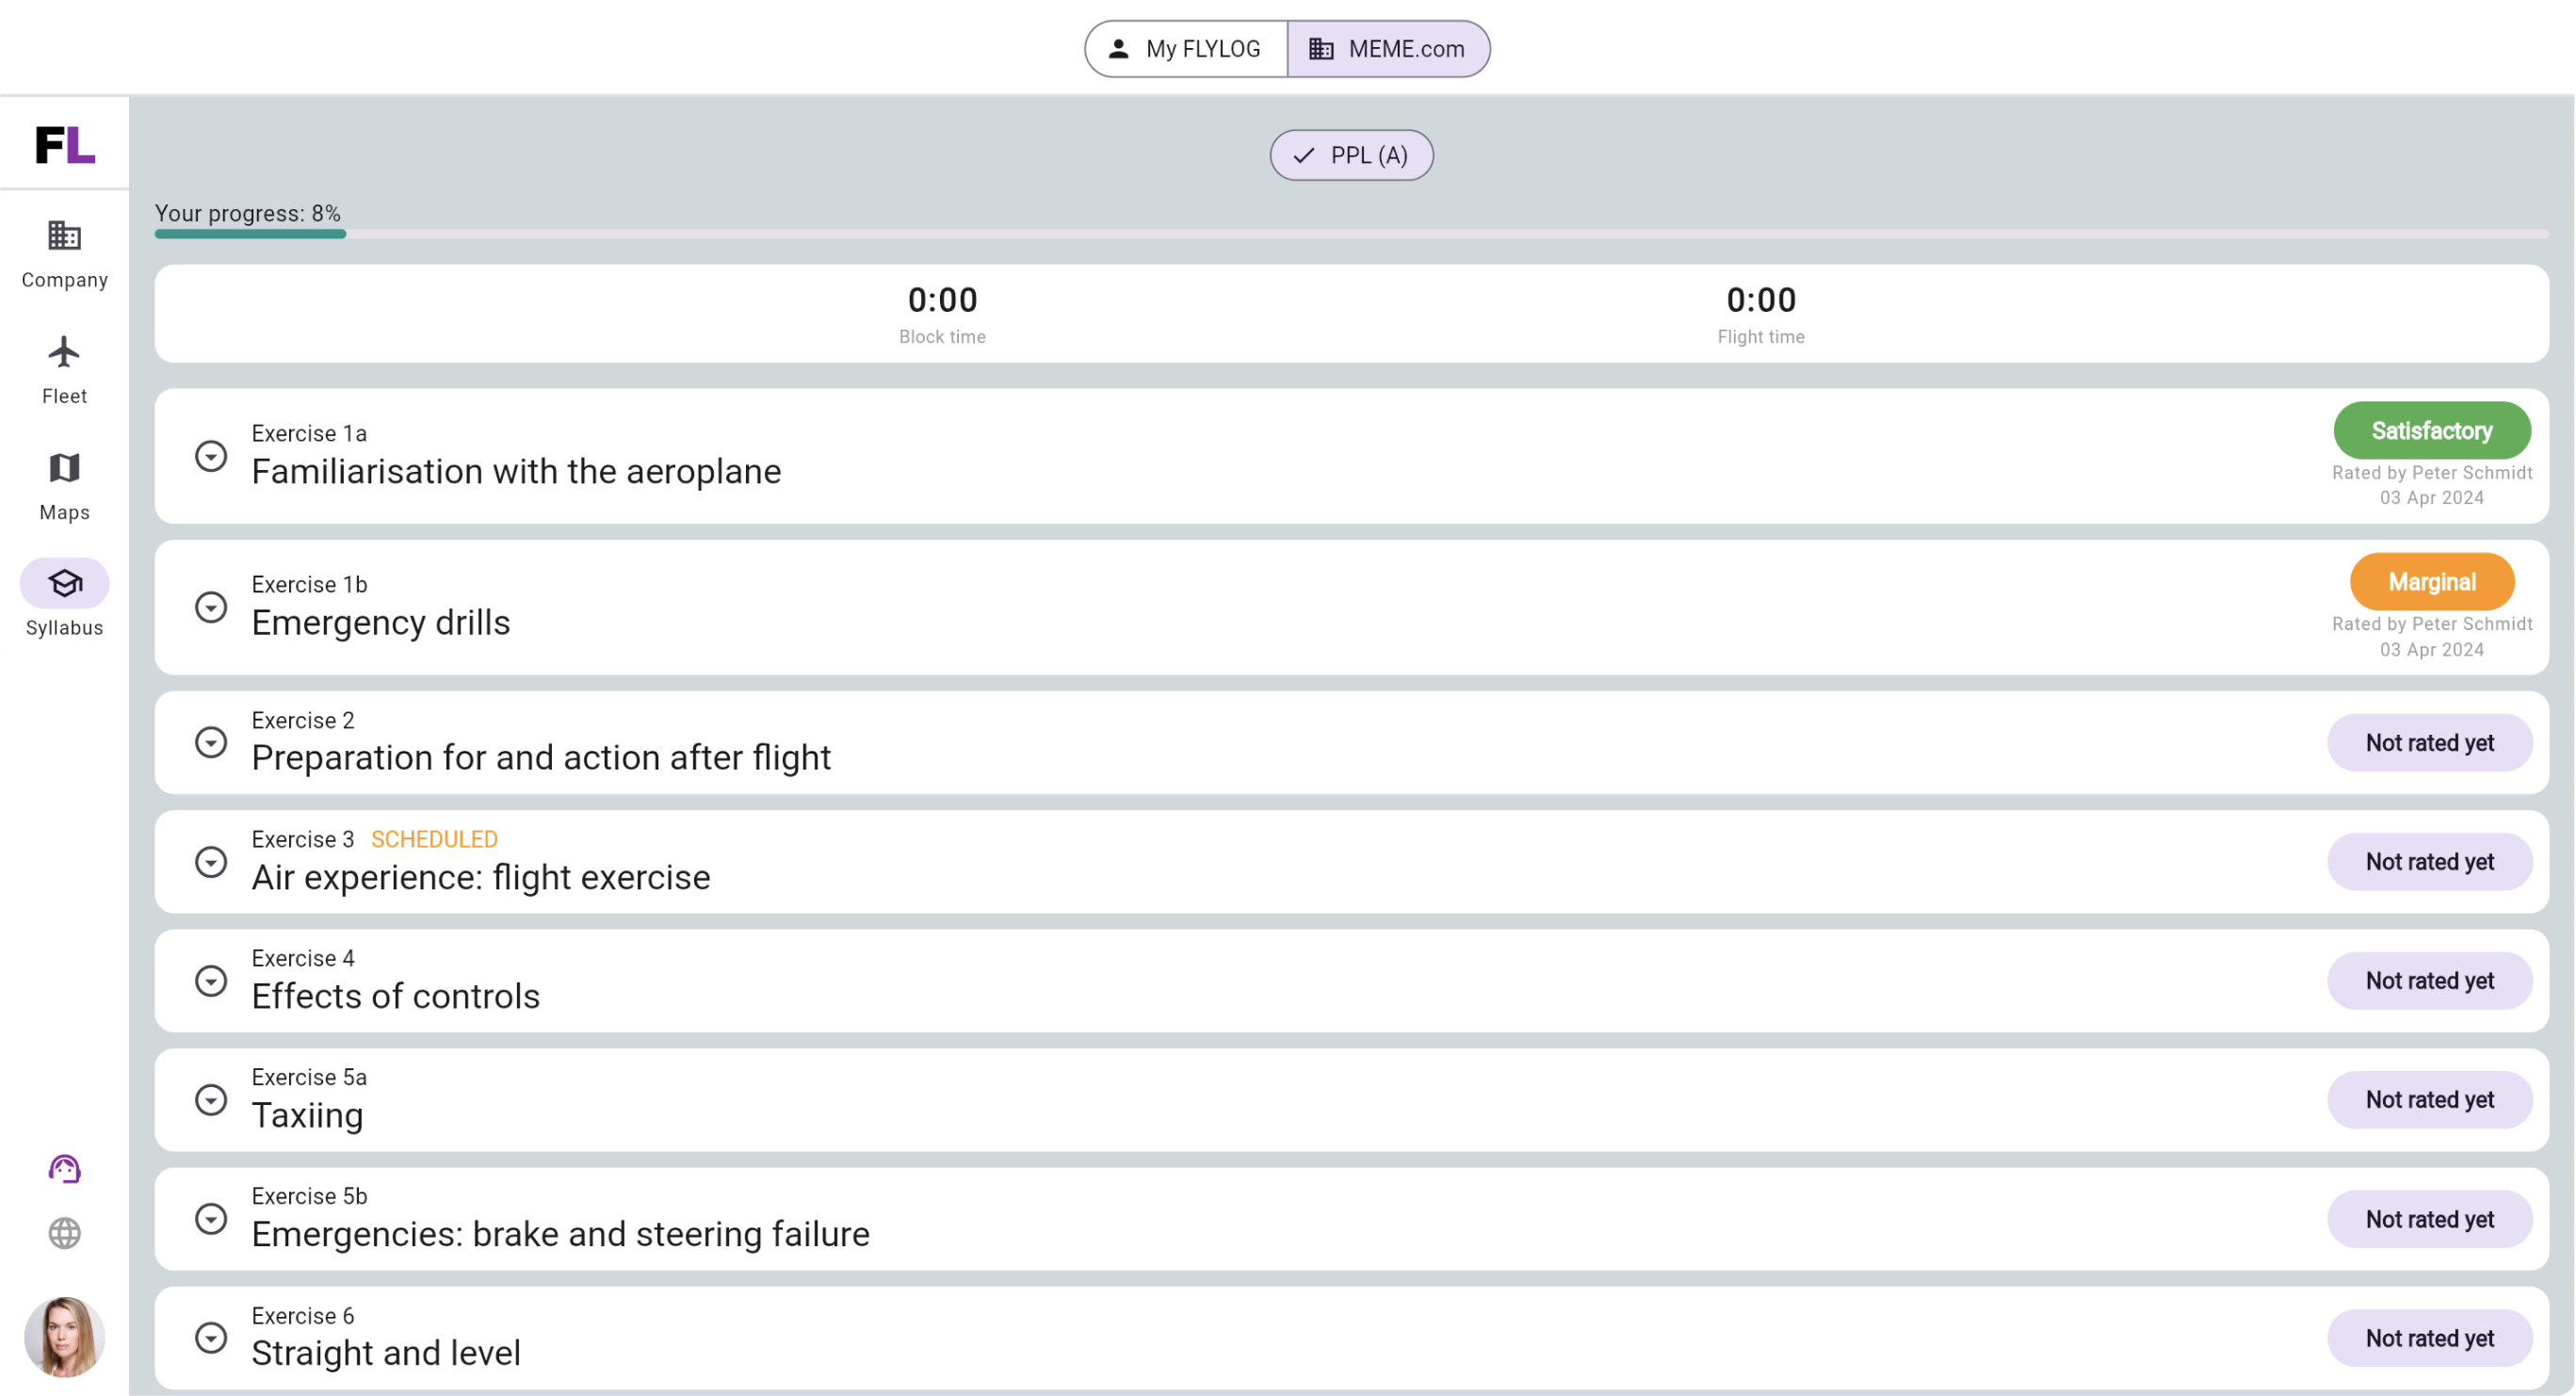Screen dimensions: 2576x1396
Task: Expand Exercise 5b brake and steering failure
Action: click(x=211, y=1219)
